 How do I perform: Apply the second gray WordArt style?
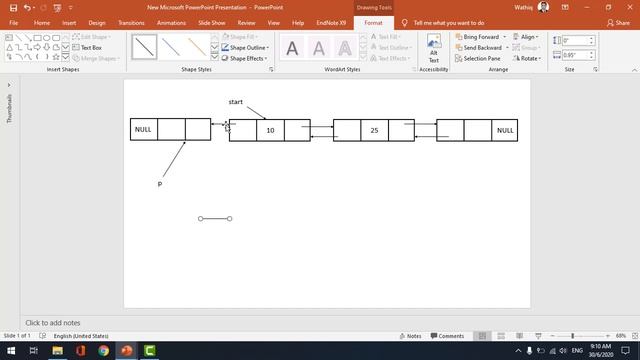(x=319, y=48)
